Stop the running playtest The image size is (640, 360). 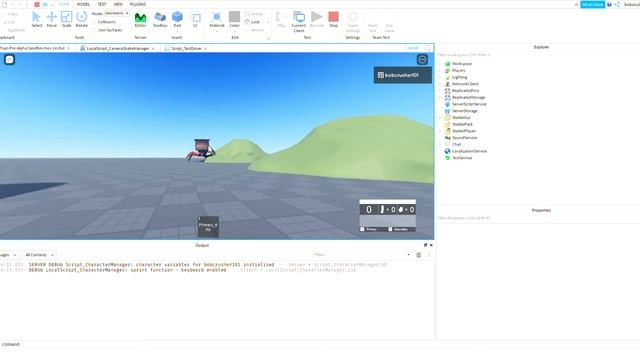(x=333, y=19)
